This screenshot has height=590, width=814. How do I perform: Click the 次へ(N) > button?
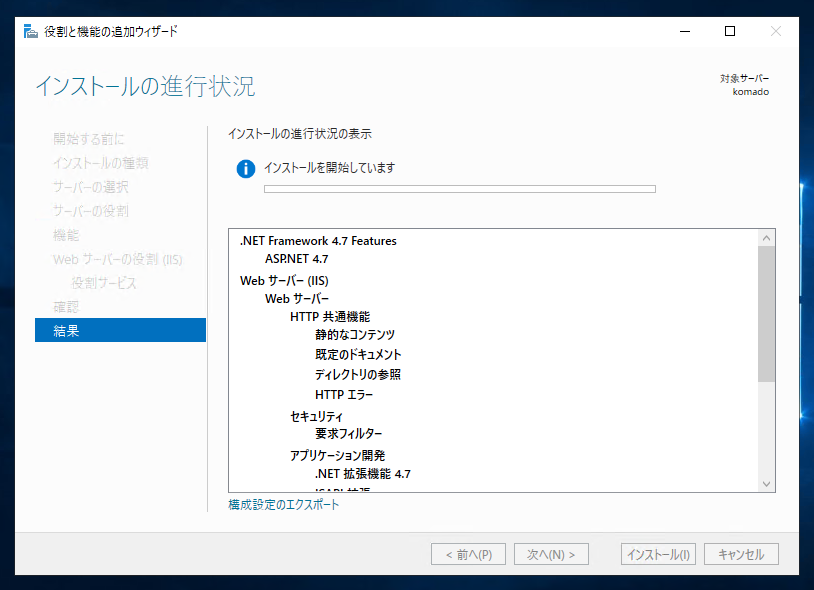pos(551,554)
